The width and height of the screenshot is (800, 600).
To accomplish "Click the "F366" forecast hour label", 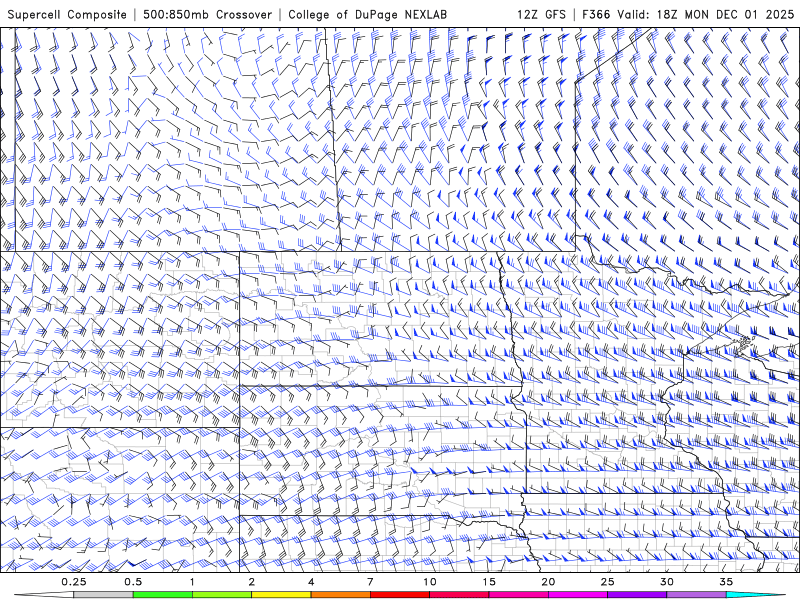I will pos(596,14).
